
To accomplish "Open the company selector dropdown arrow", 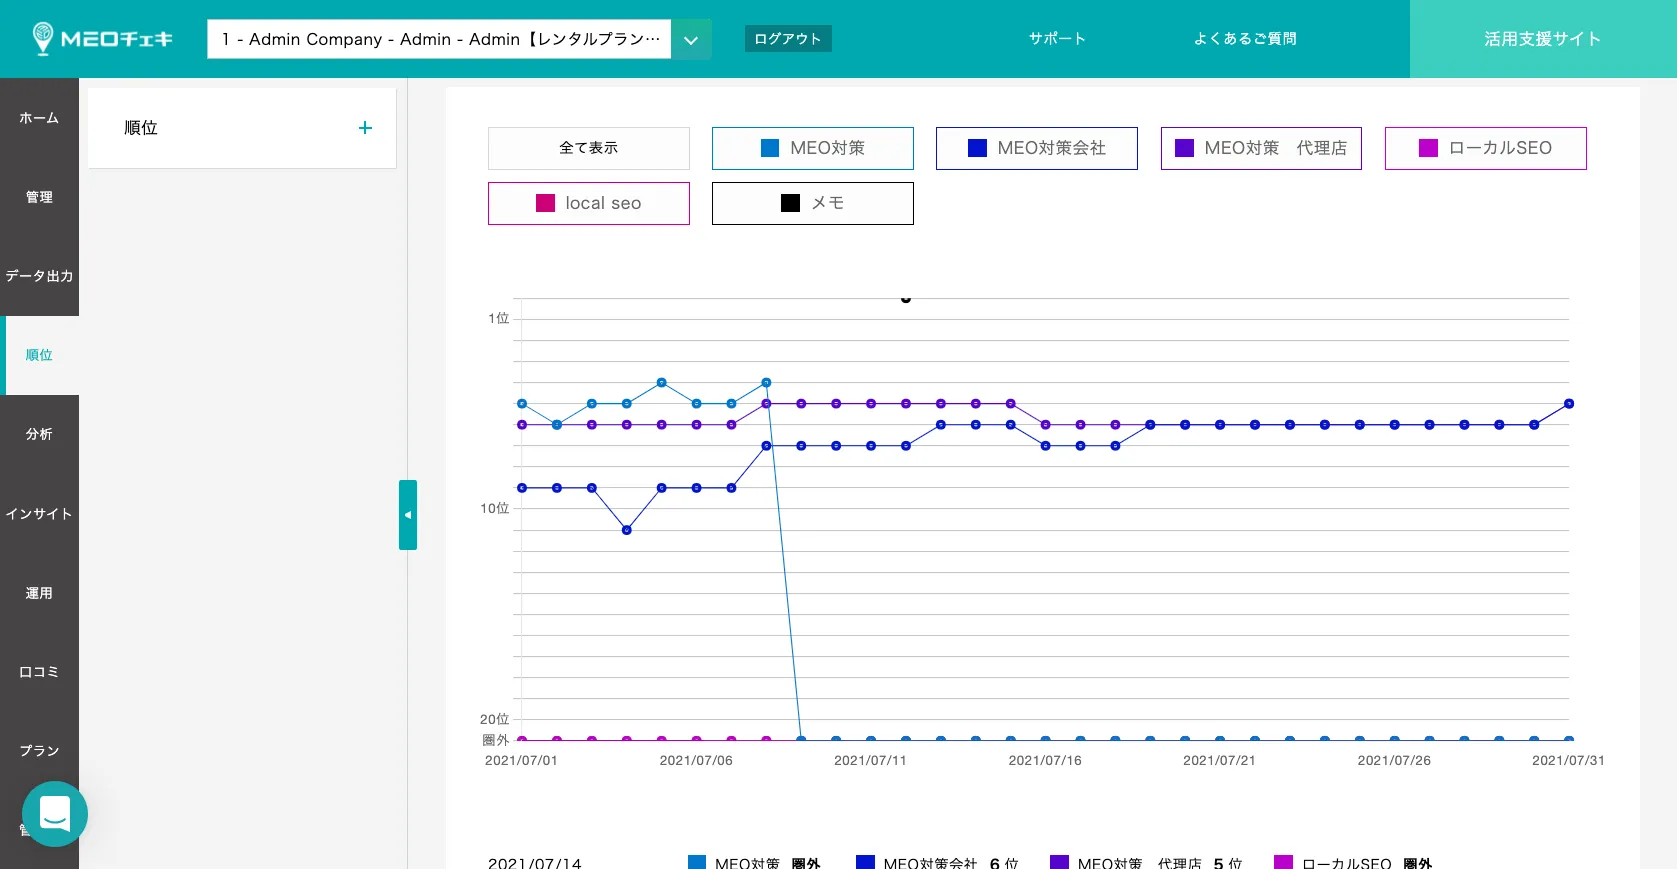I will [691, 40].
